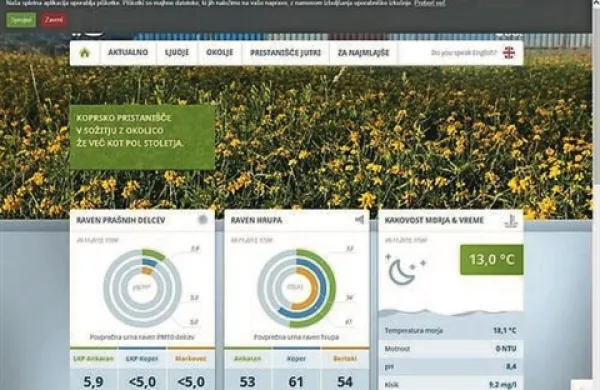This screenshot has height=390, width=600.
Task: Open the Za najmlajše section
Action: 363,52
